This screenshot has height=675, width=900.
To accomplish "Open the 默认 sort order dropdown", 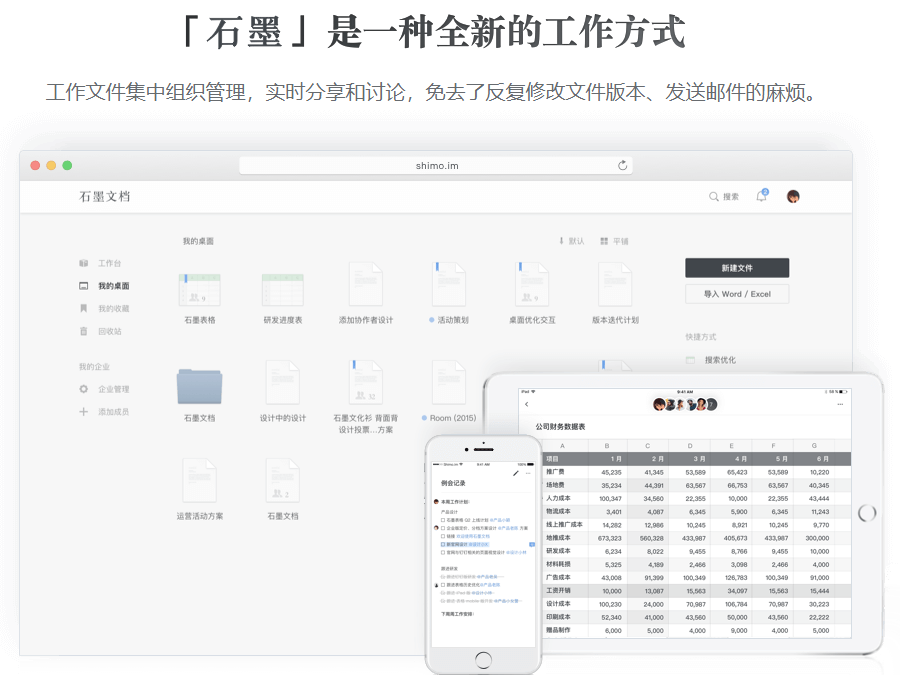I will point(572,241).
